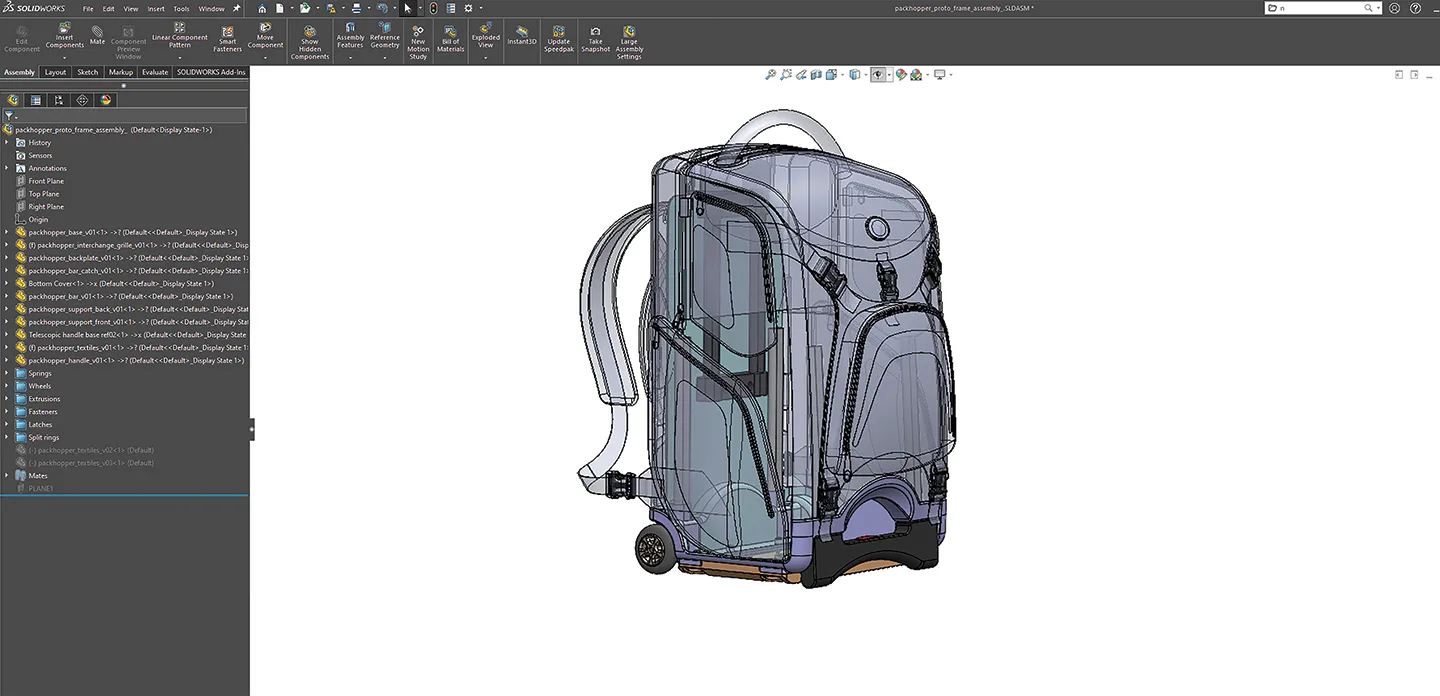Viewport: 1440px width, 696px height.
Task: Click the search commands input field
Action: point(1322,8)
